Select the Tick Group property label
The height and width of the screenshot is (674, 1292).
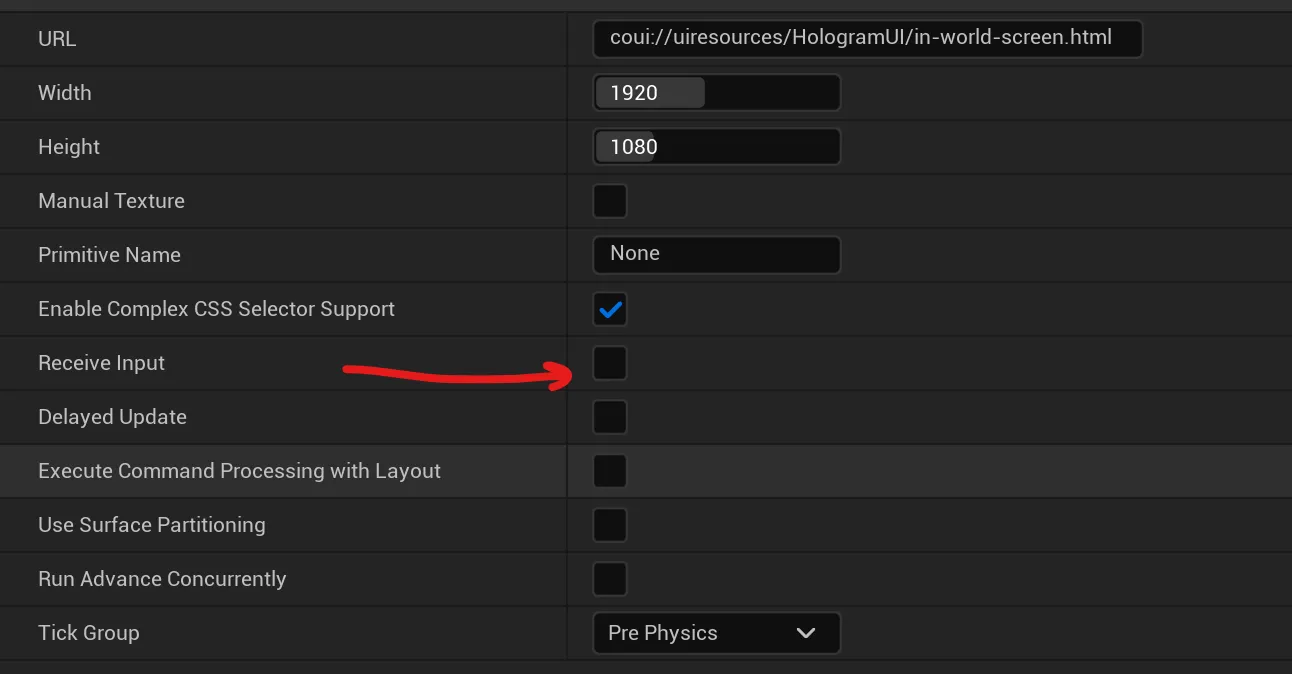[x=88, y=633]
